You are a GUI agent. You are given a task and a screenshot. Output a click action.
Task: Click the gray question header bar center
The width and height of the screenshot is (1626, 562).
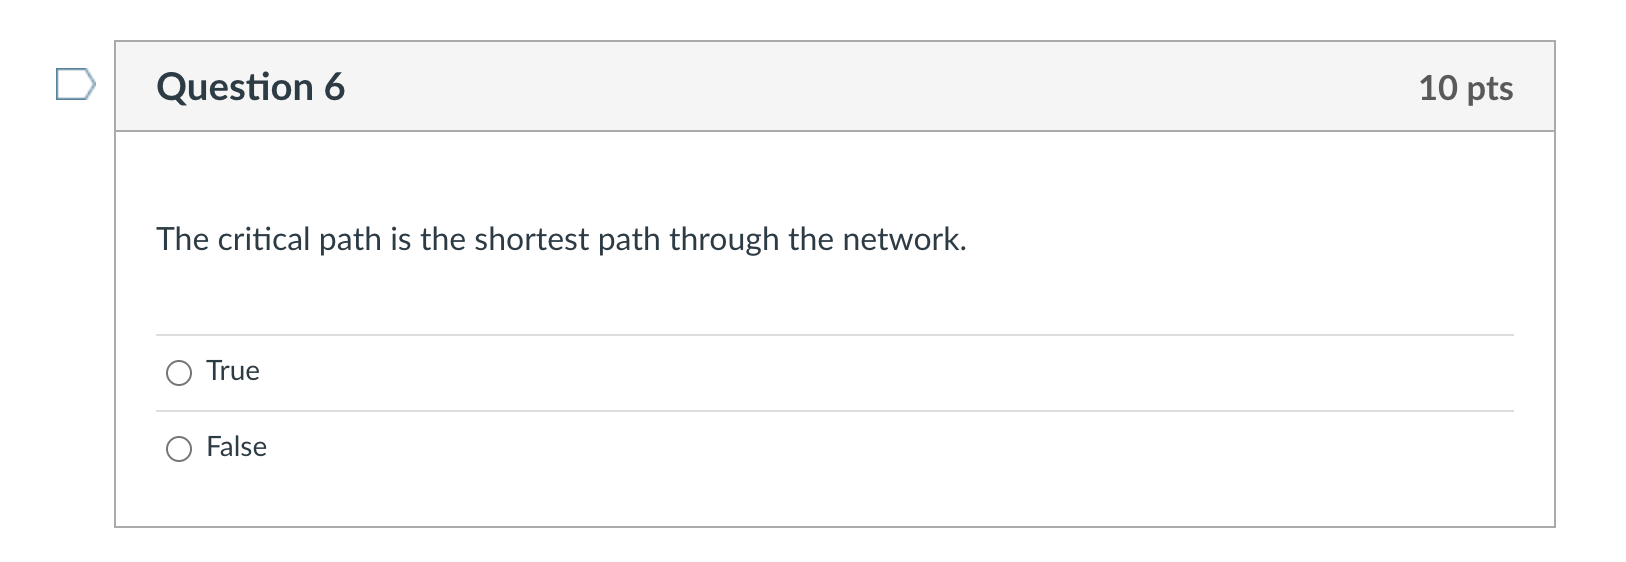834,87
